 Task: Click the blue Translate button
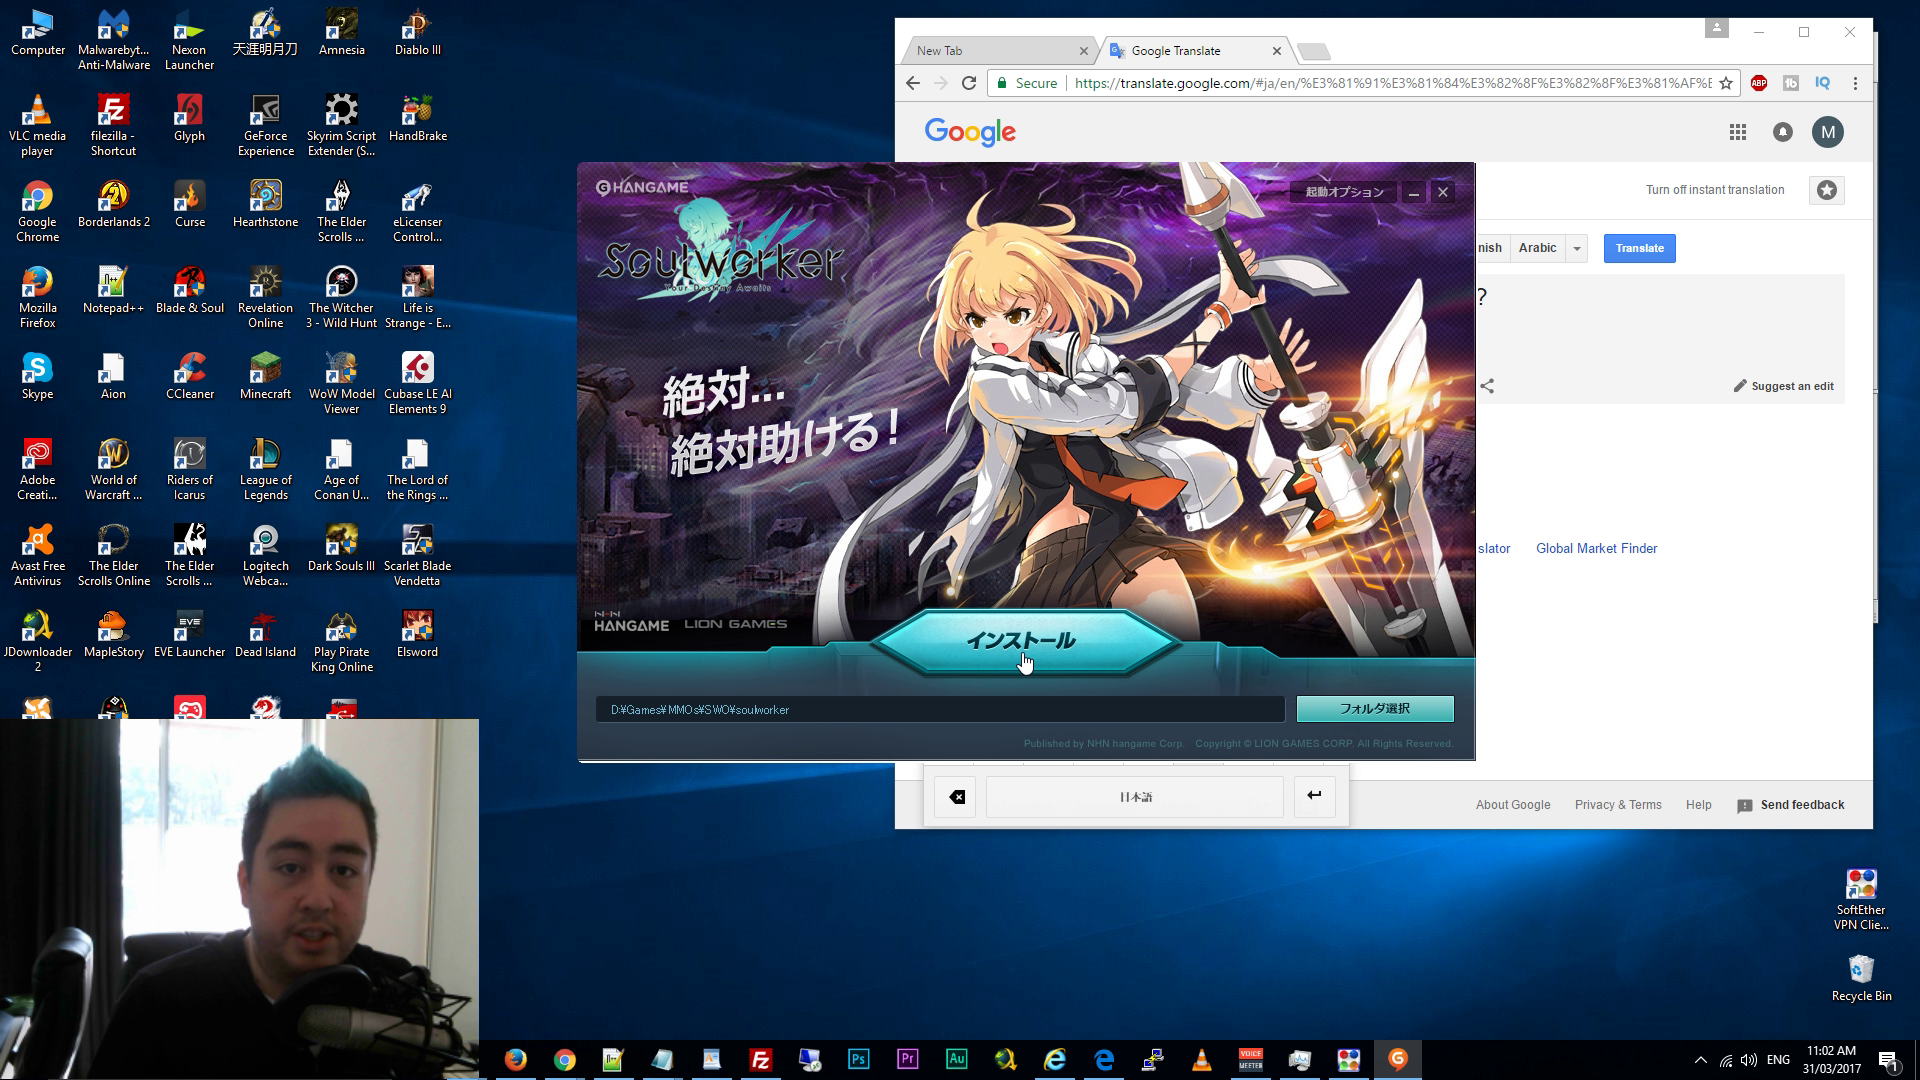click(1639, 248)
